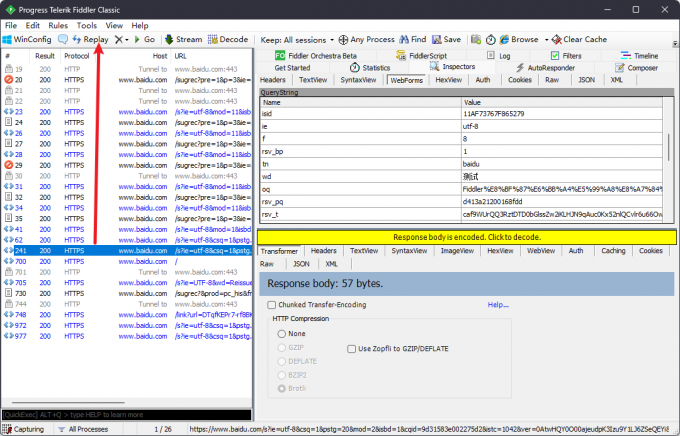Open the FiddlerScript tab
This screenshot has height=436, width=680.
click(x=421, y=56)
